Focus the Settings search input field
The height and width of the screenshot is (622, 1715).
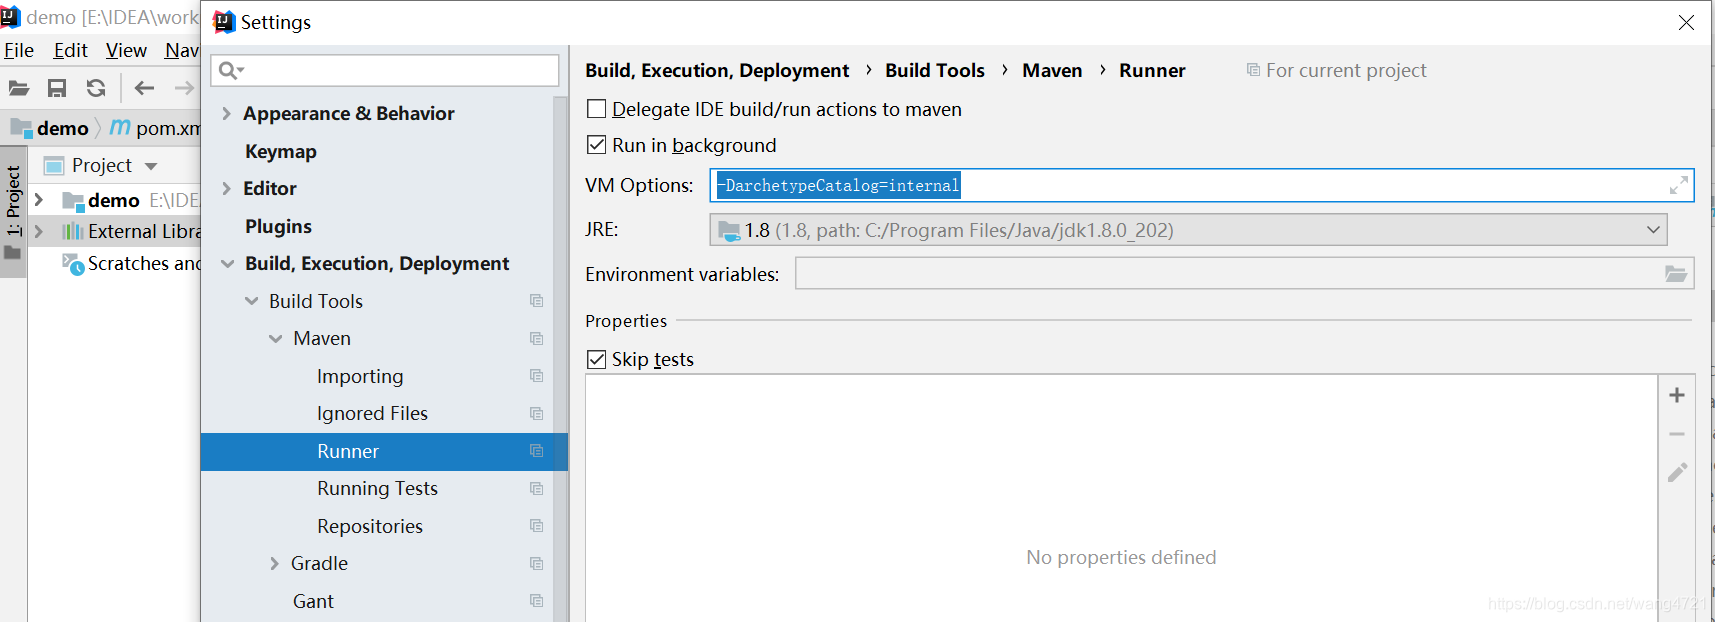click(385, 70)
